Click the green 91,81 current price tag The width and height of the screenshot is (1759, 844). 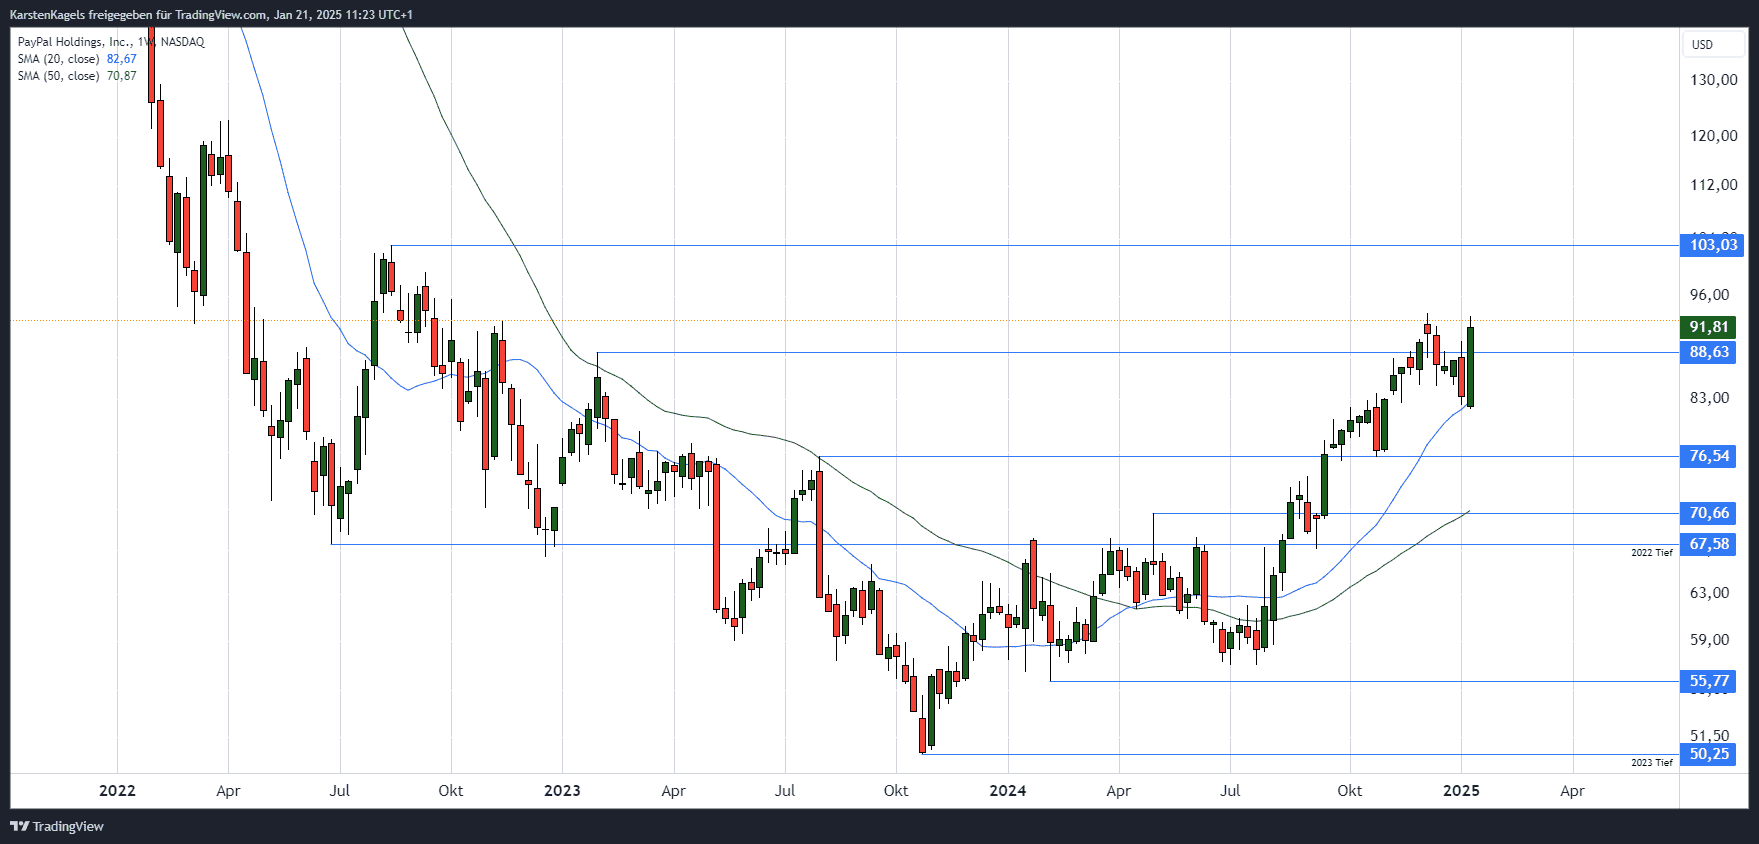(x=1708, y=327)
